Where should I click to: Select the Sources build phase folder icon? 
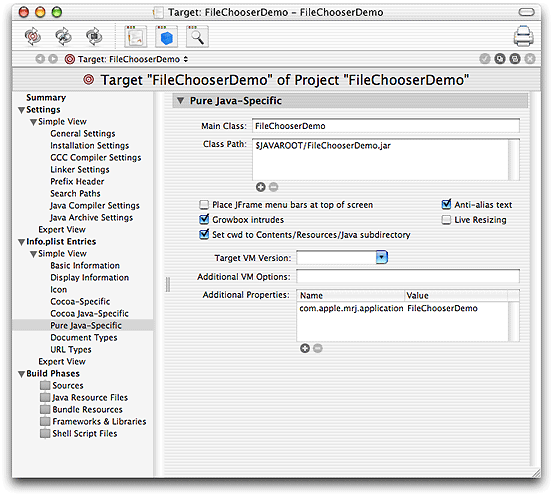[x=45, y=385]
